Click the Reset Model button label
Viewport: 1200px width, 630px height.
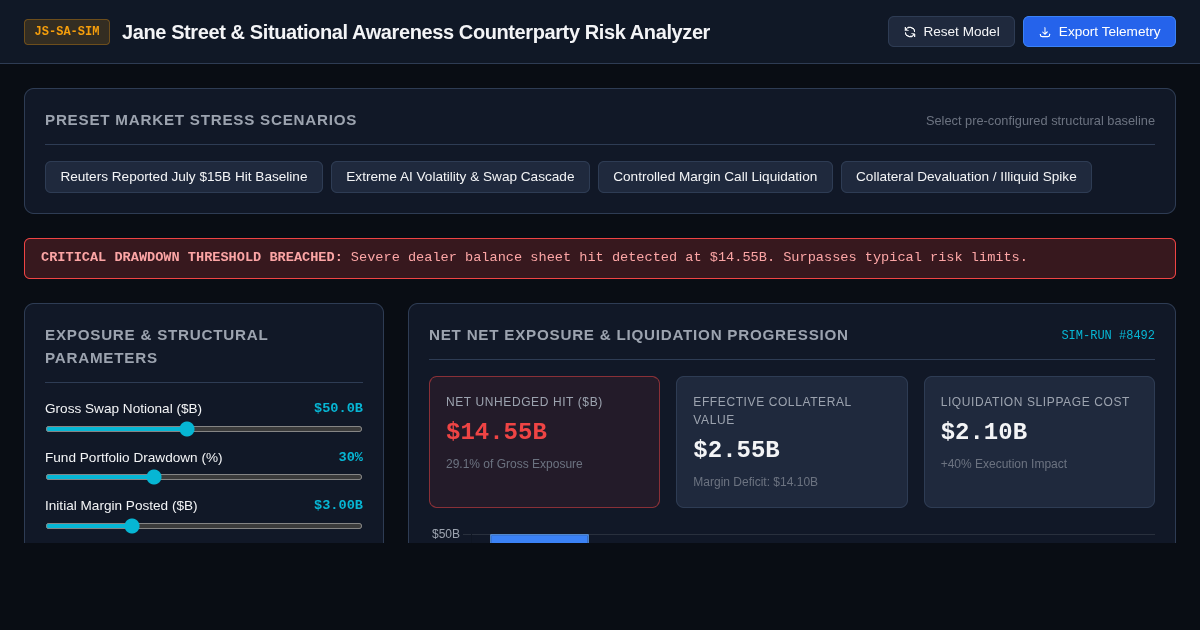coord(961,32)
